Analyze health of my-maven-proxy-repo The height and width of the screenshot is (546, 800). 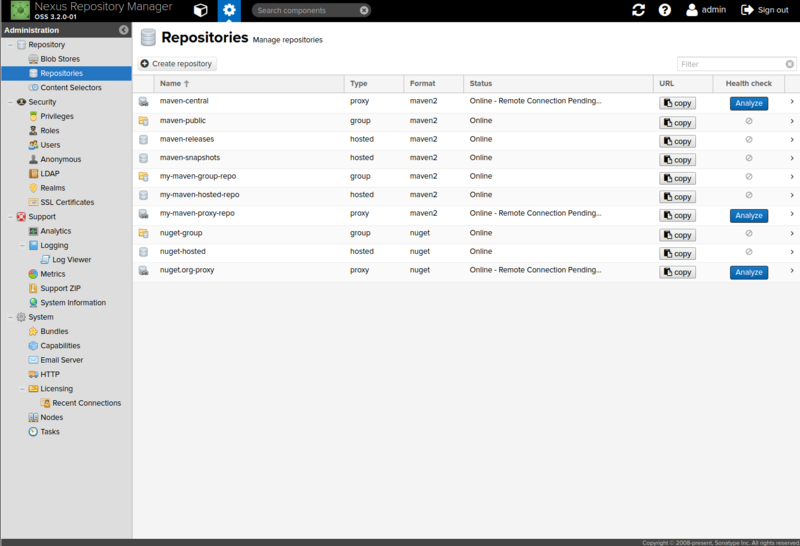[x=748, y=216]
